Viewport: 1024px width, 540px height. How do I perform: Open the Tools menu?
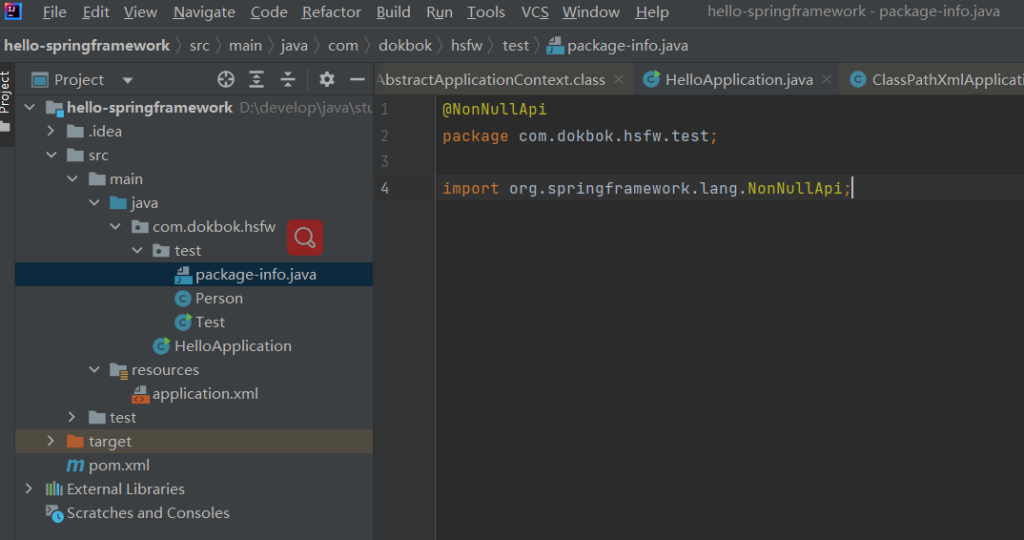click(x=486, y=12)
